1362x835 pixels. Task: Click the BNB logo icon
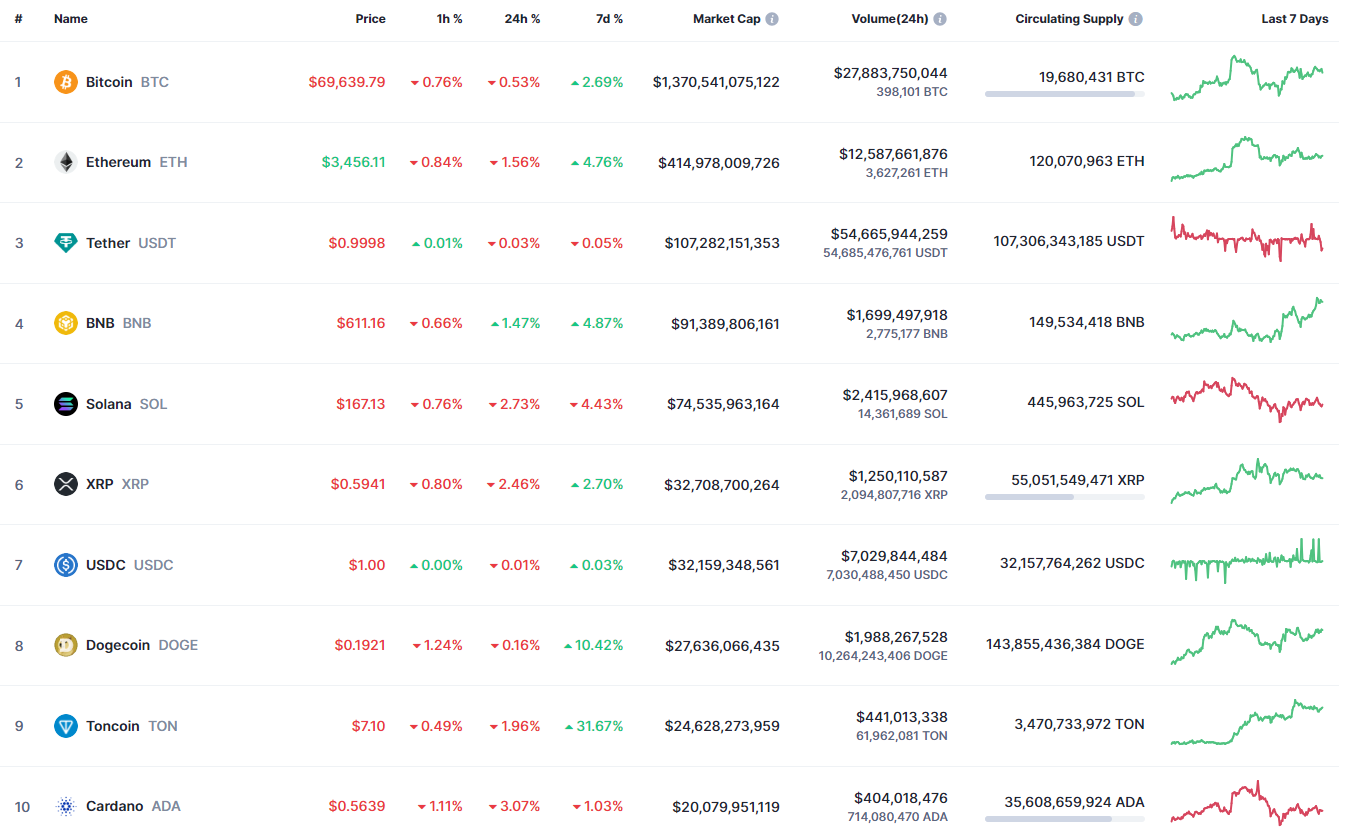coord(66,323)
